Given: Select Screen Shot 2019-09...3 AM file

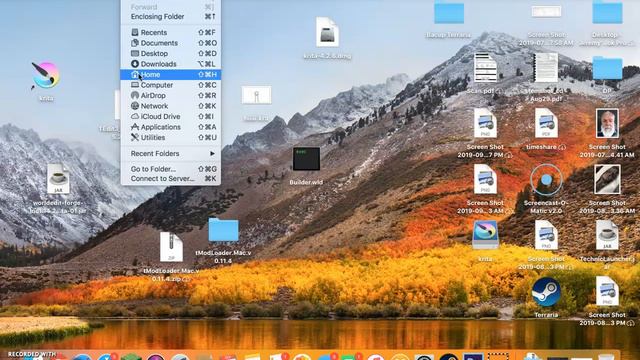Looking at the screenshot, I should point(485,179).
